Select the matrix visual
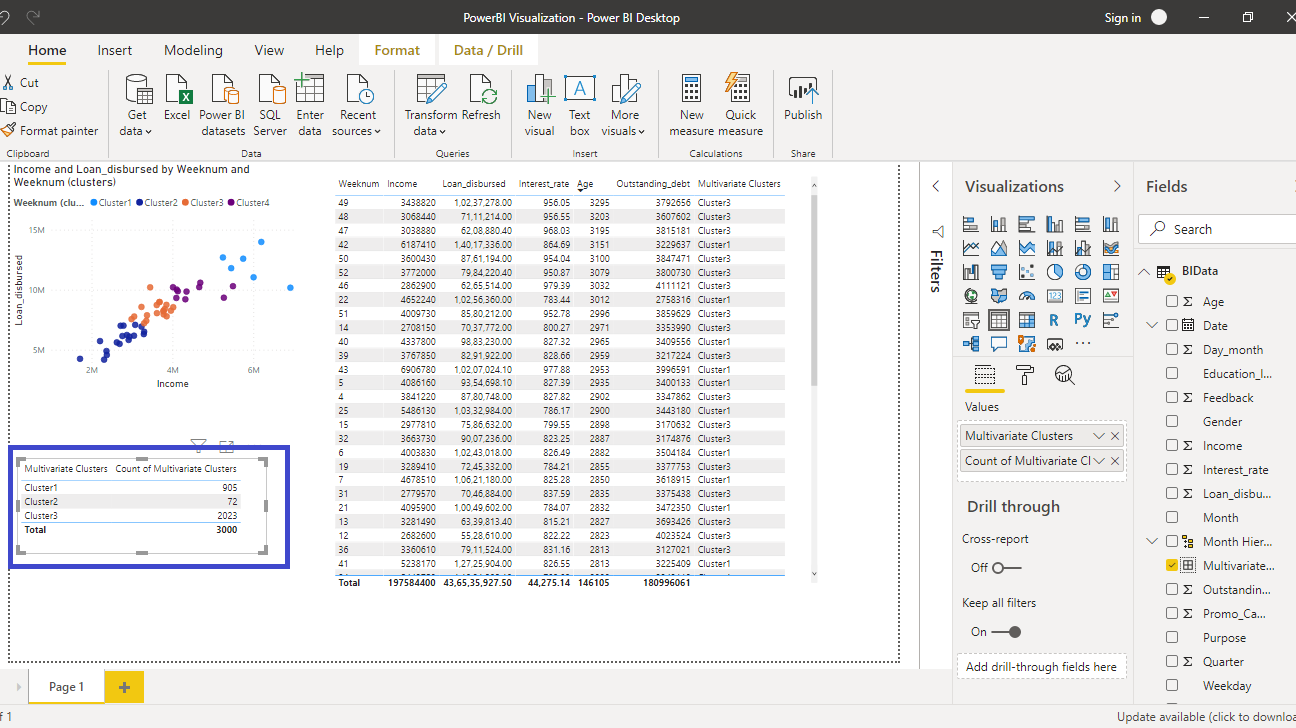 pos(1027,320)
